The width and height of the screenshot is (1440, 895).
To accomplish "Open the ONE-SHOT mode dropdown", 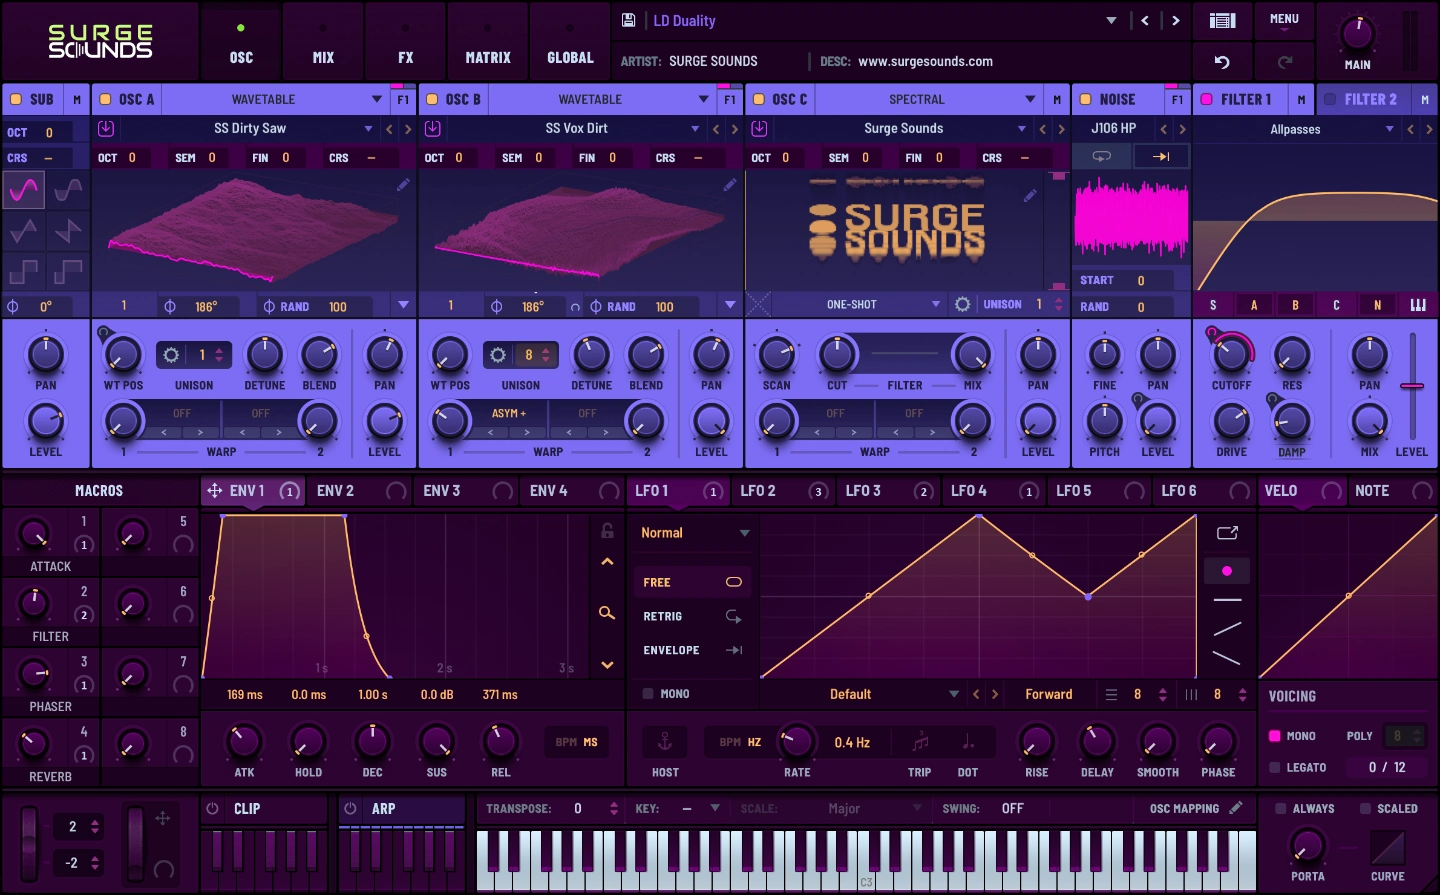I will [936, 304].
